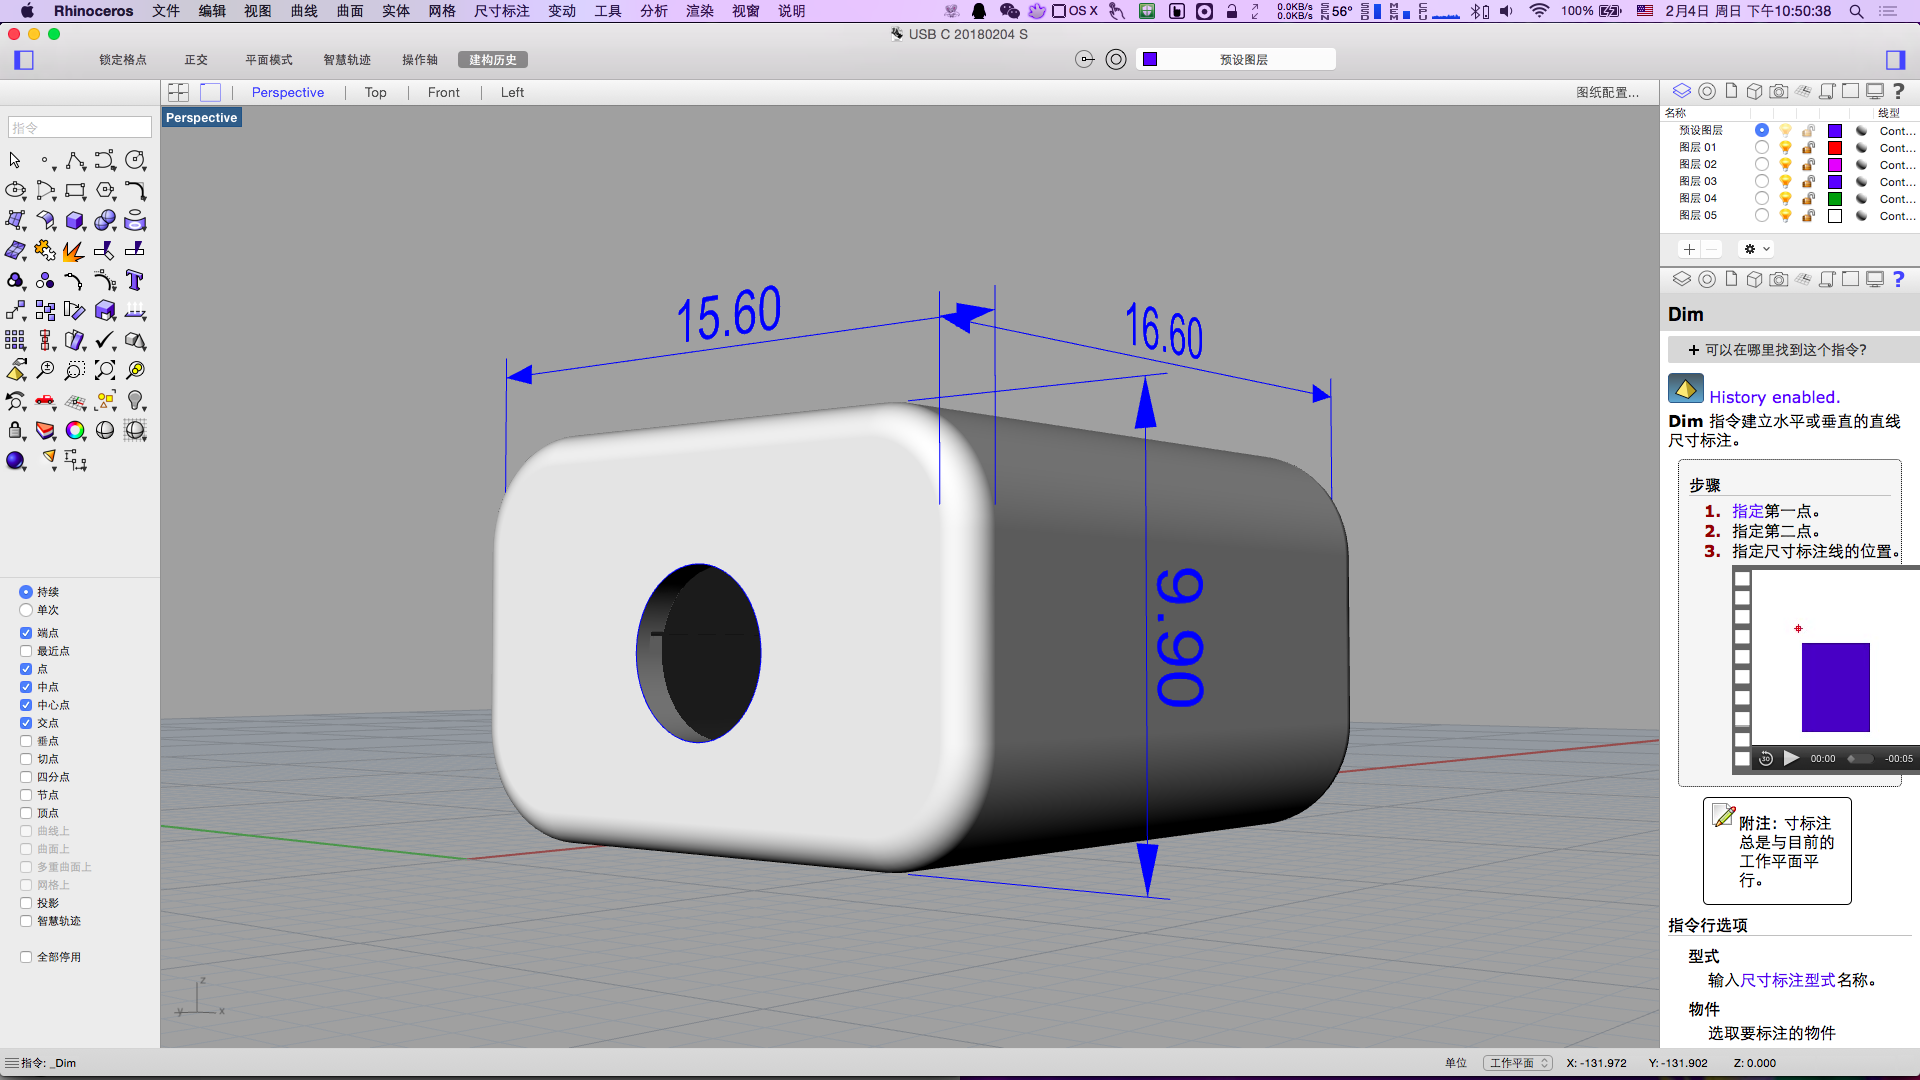Image resolution: width=1920 pixels, height=1080 pixels.
Task: Select the 3D Text object tool
Action: click(x=135, y=281)
